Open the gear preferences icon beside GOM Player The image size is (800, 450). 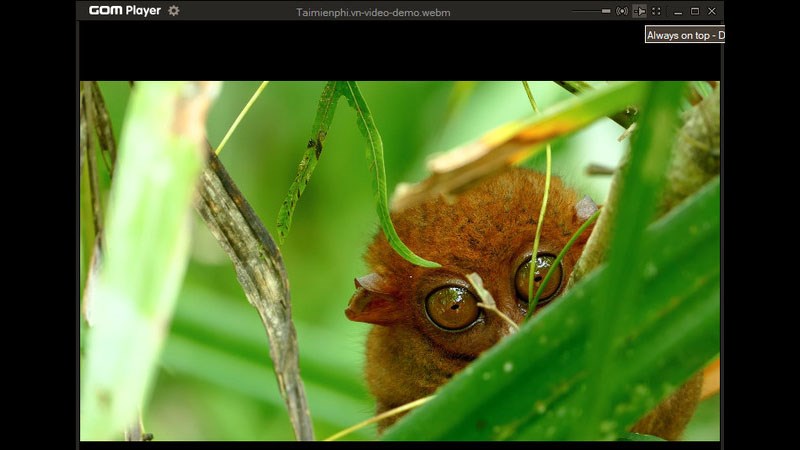pos(174,11)
